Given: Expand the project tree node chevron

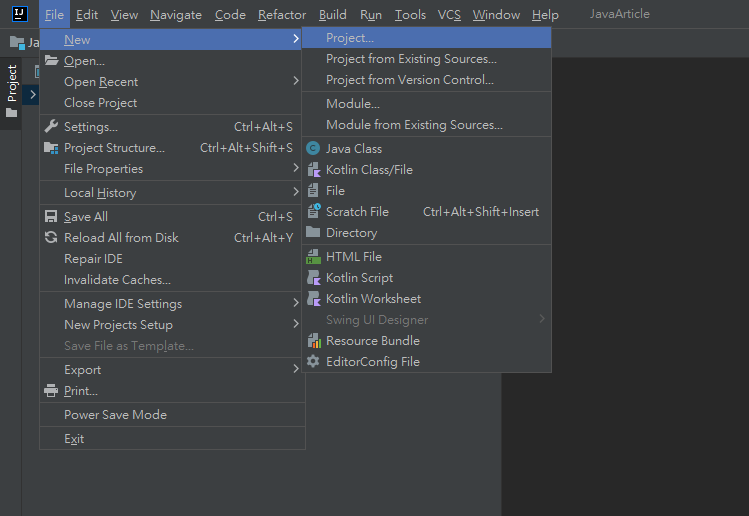Looking at the screenshot, I should [x=32, y=95].
